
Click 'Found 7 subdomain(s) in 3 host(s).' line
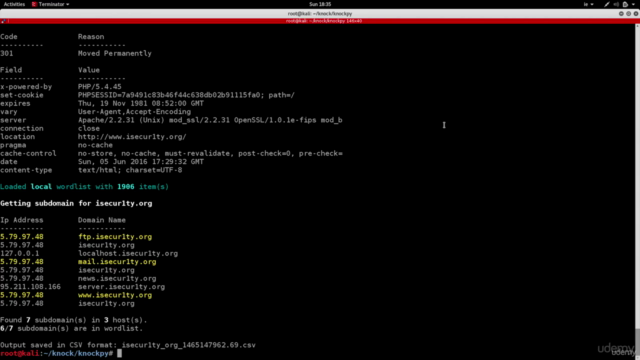point(73,320)
